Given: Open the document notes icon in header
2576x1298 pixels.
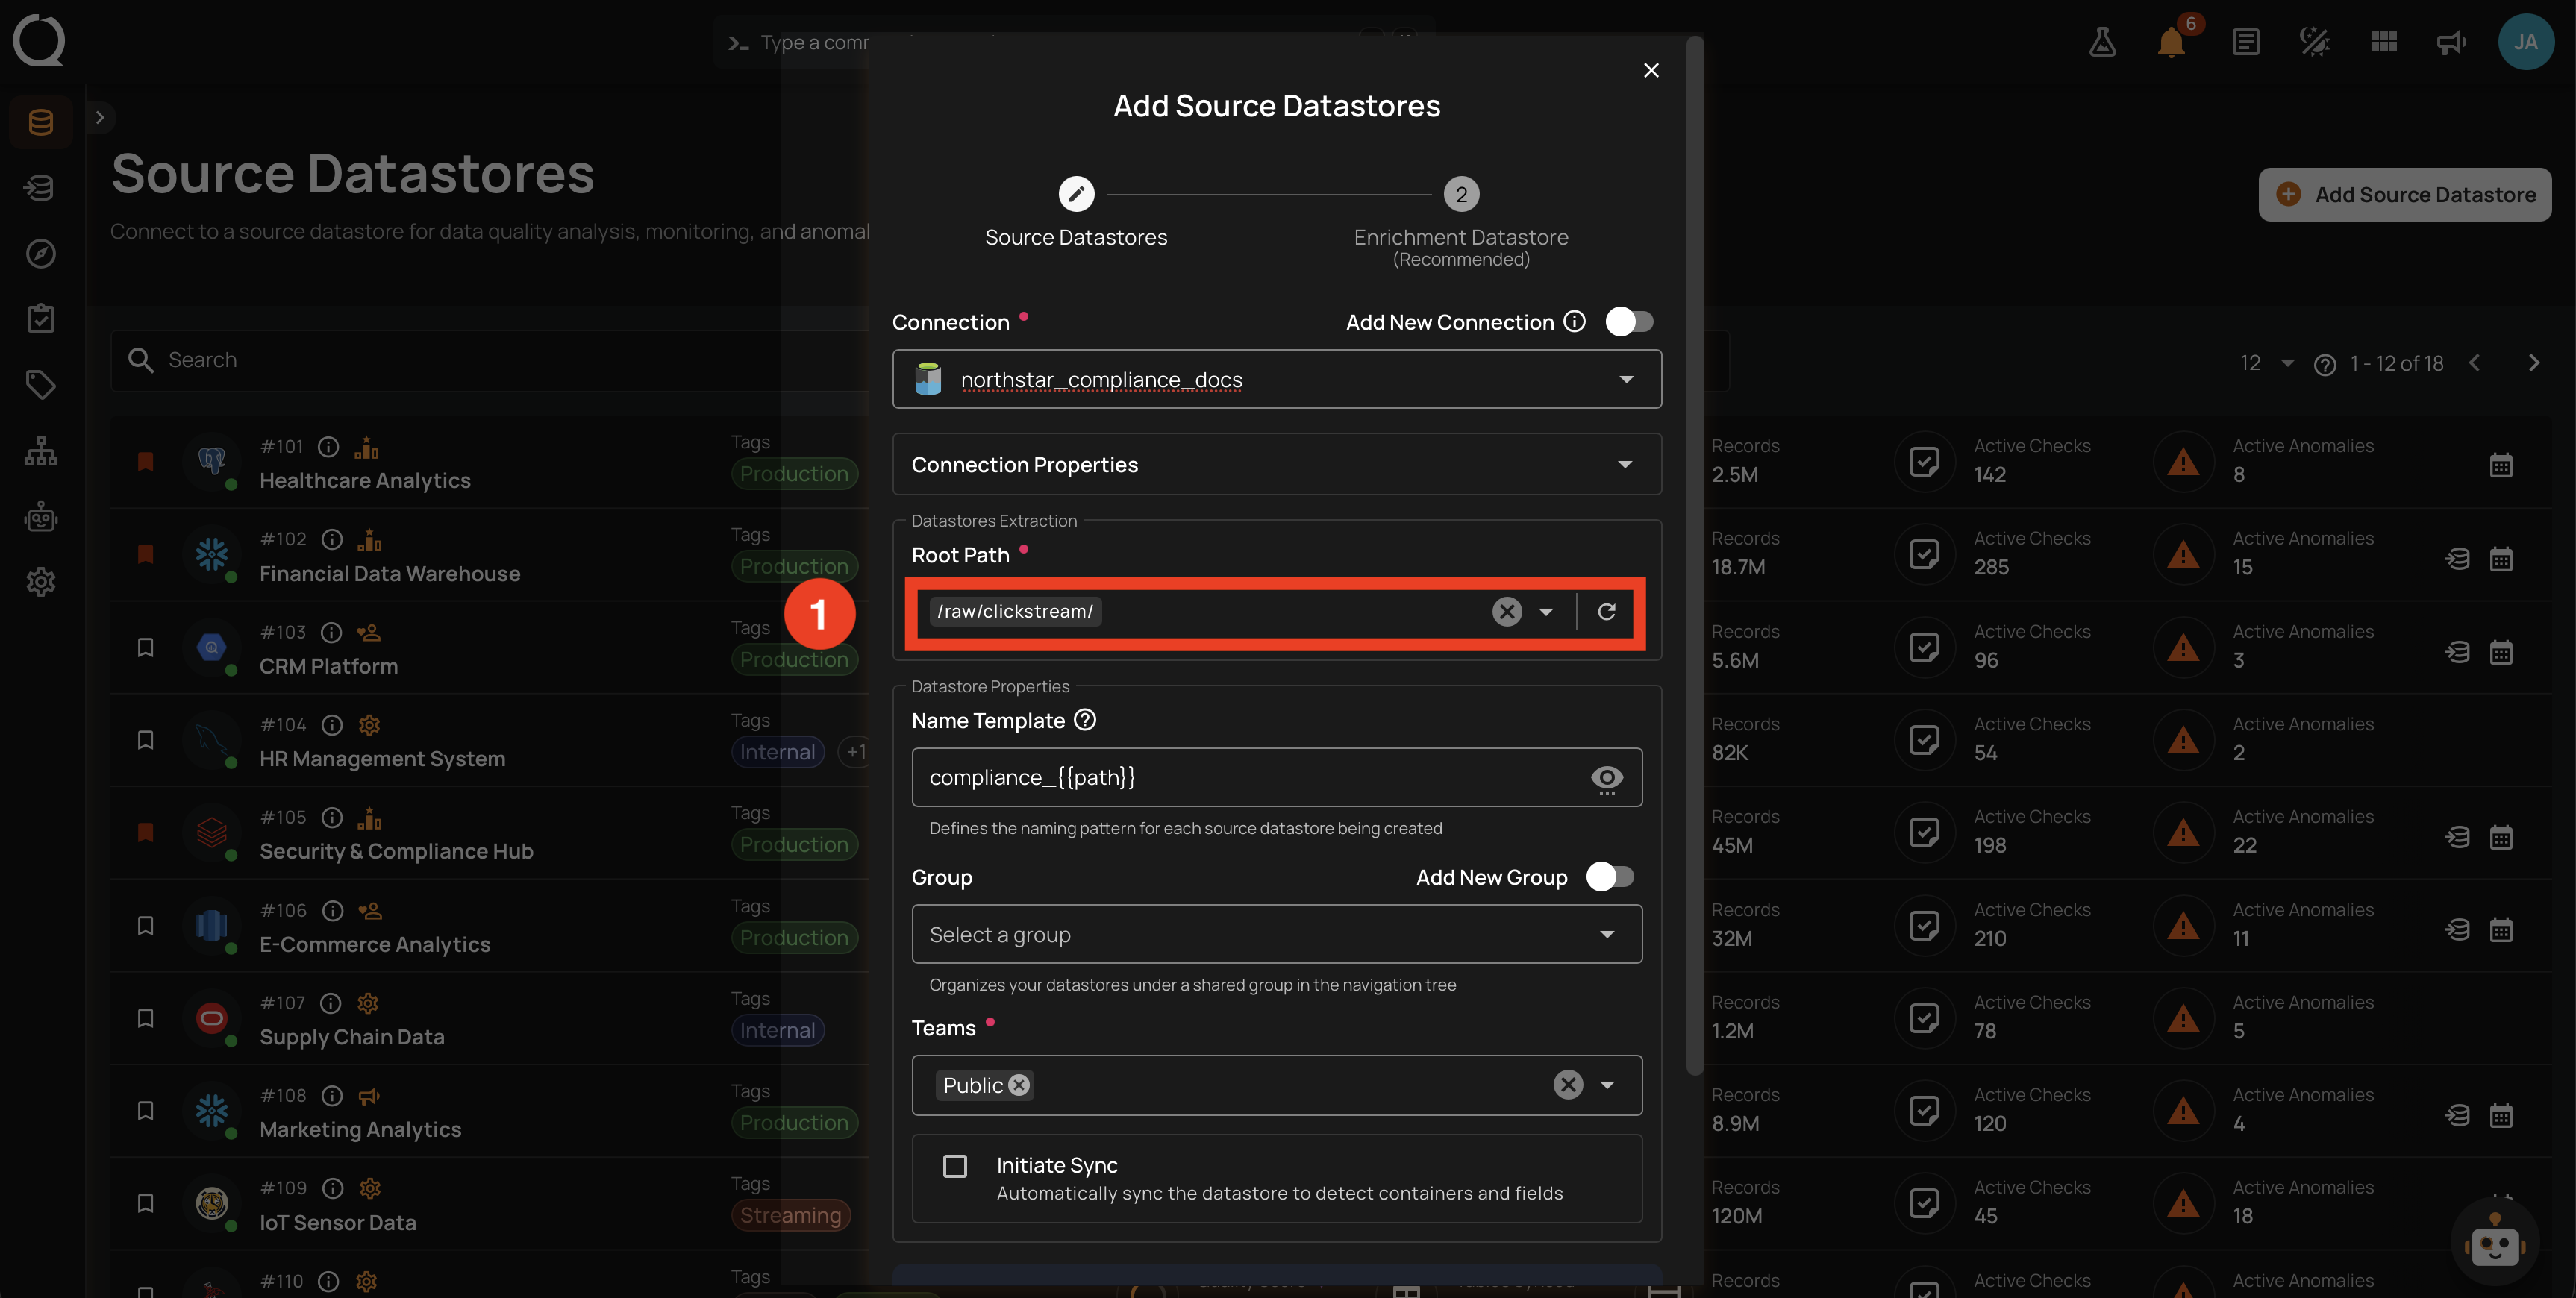Looking at the screenshot, I should click(2246, 42).
